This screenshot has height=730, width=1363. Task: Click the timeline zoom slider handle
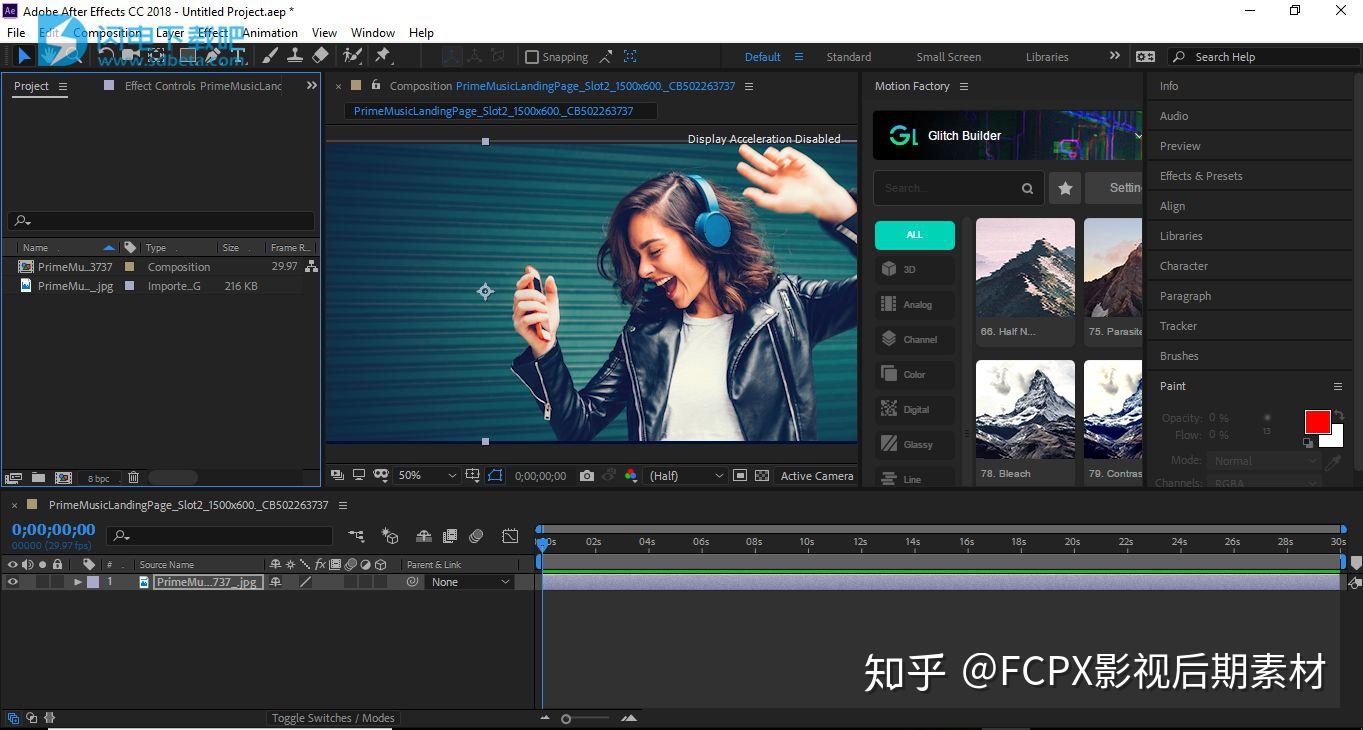(x=566, y=718)
